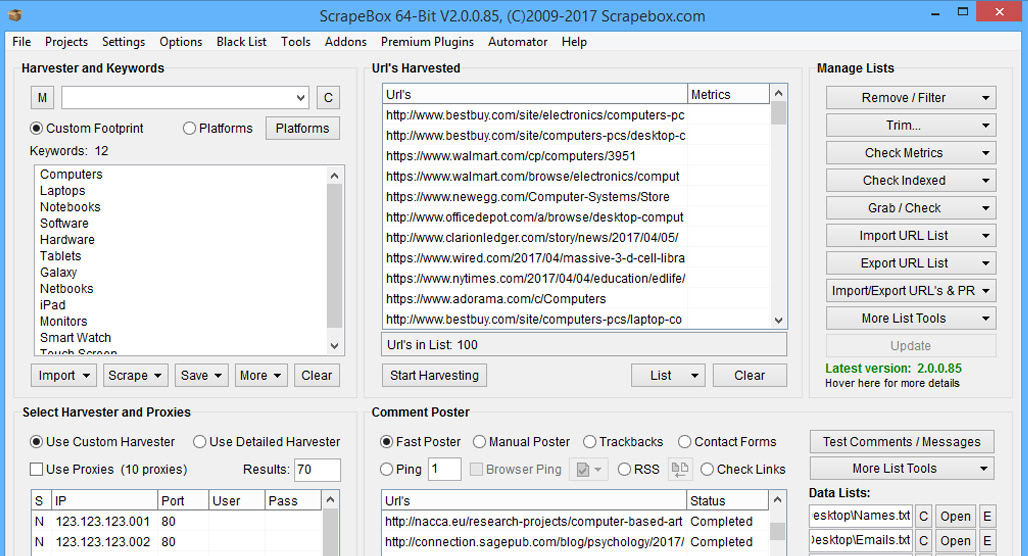
Task: Open the Import keywords dropdown
Action: [x=64, y=376]
